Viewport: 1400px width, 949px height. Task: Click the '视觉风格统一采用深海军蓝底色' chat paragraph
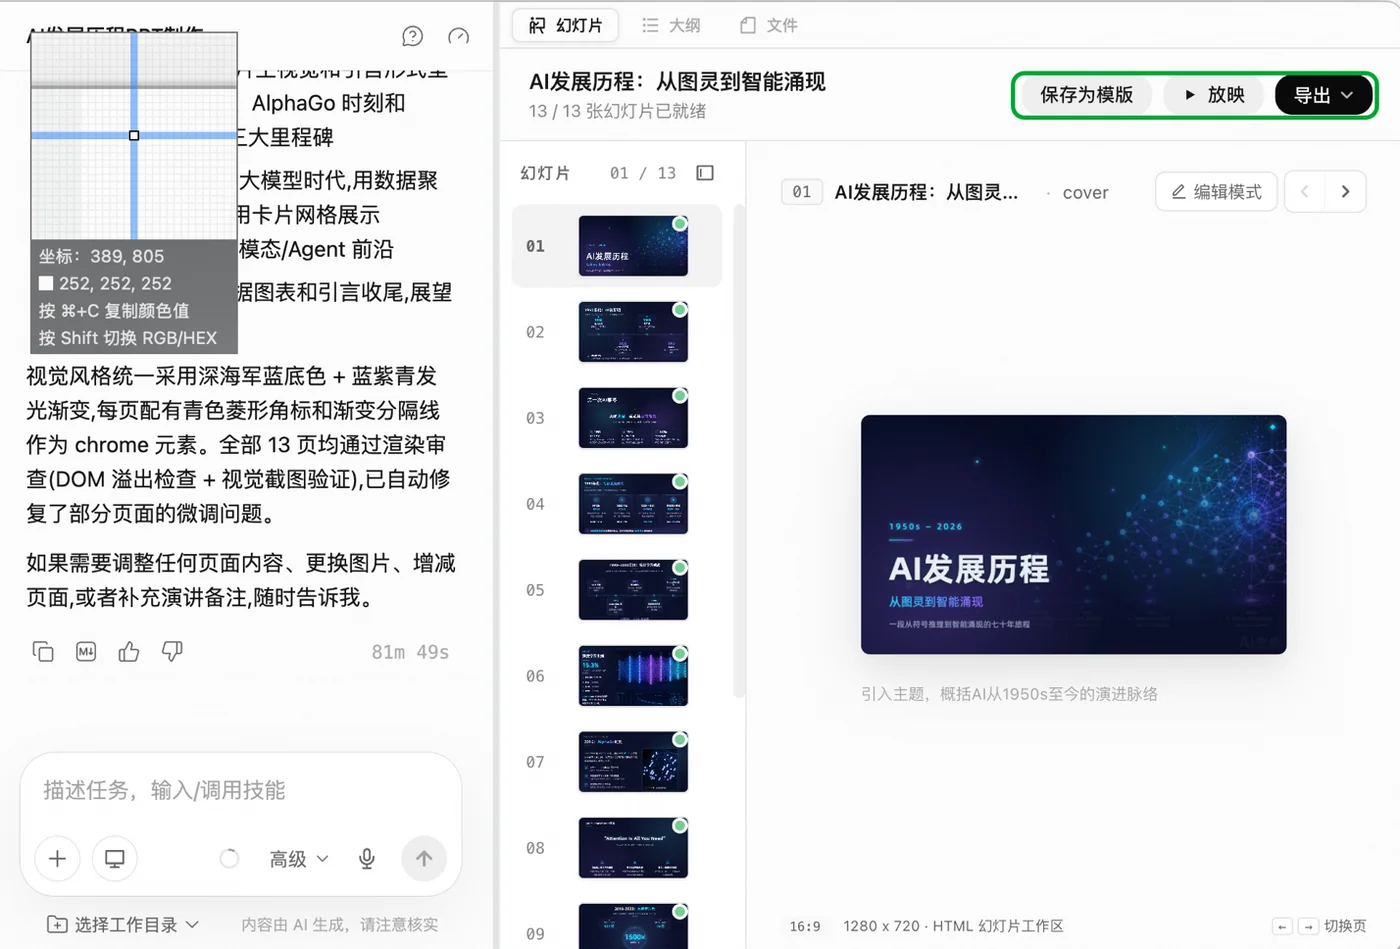240,445
